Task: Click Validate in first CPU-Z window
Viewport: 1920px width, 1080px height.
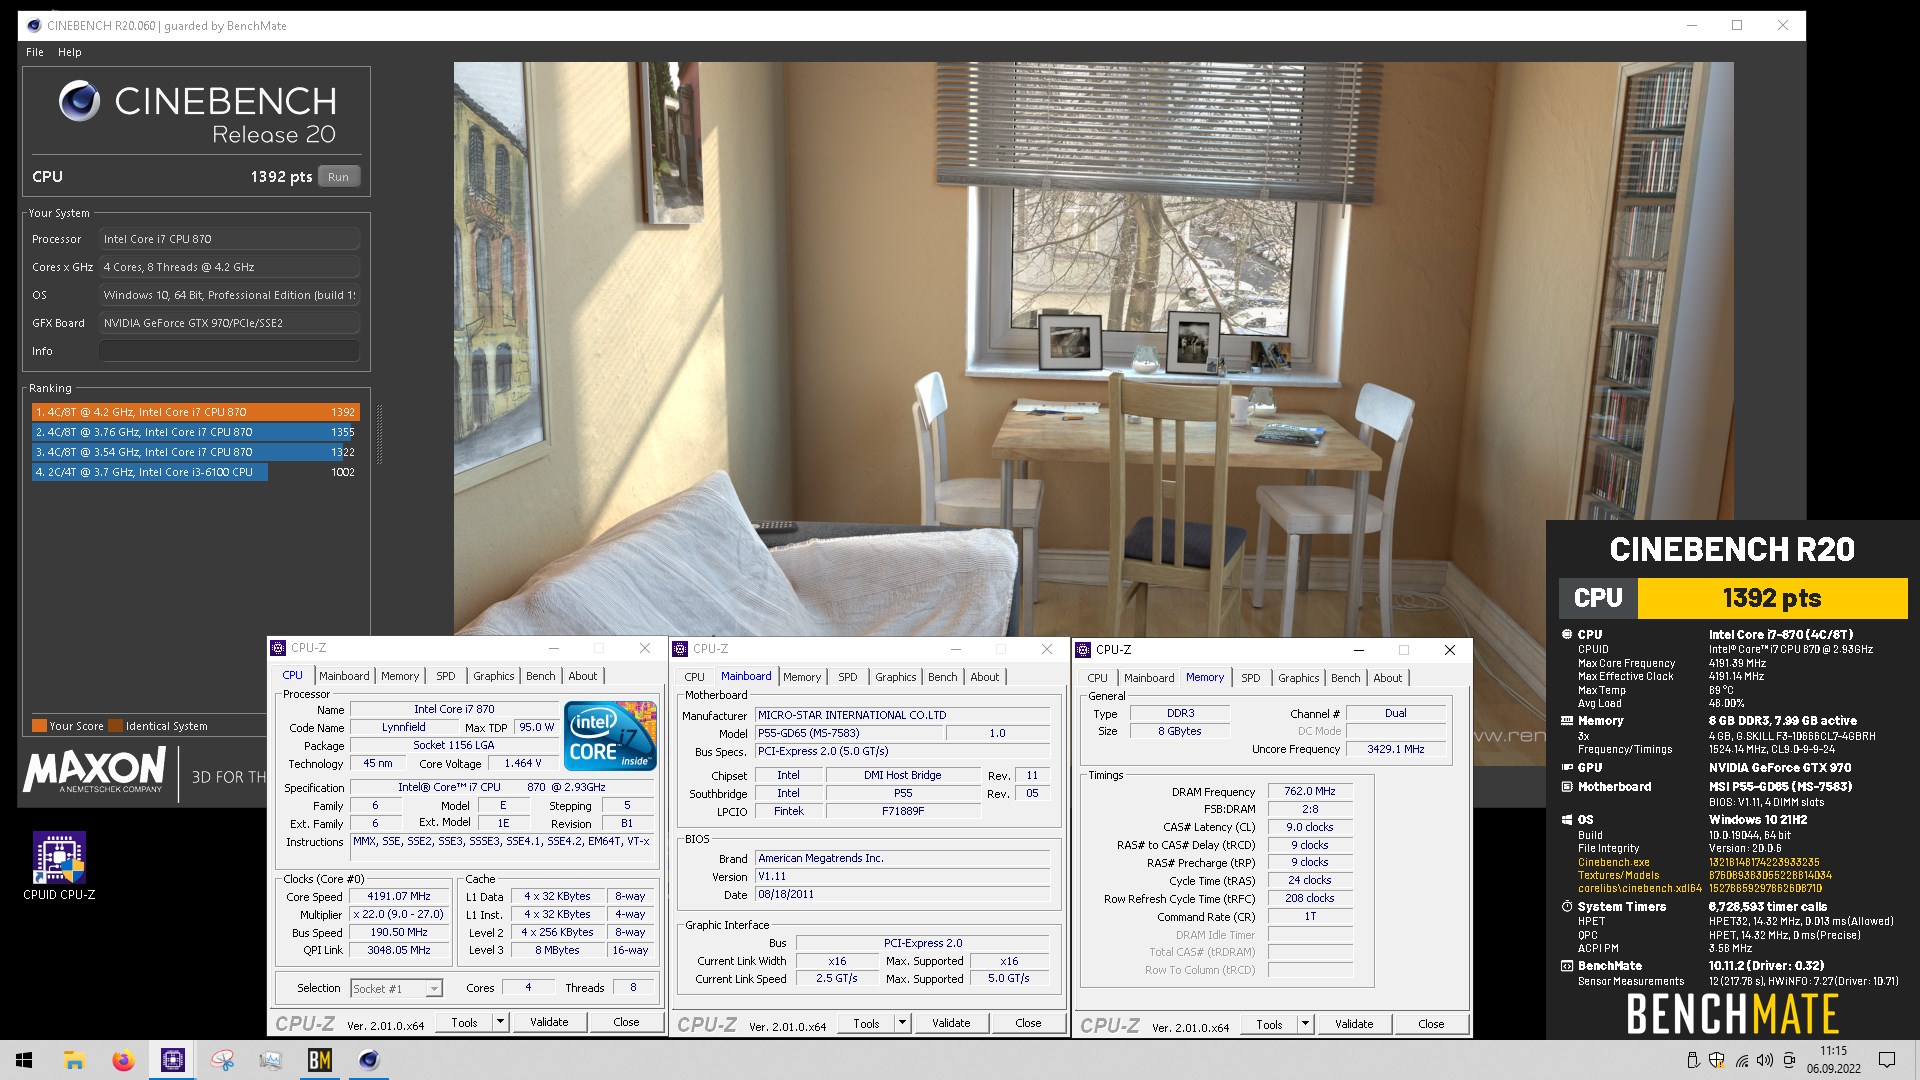Action: [x=549, y=1022]
